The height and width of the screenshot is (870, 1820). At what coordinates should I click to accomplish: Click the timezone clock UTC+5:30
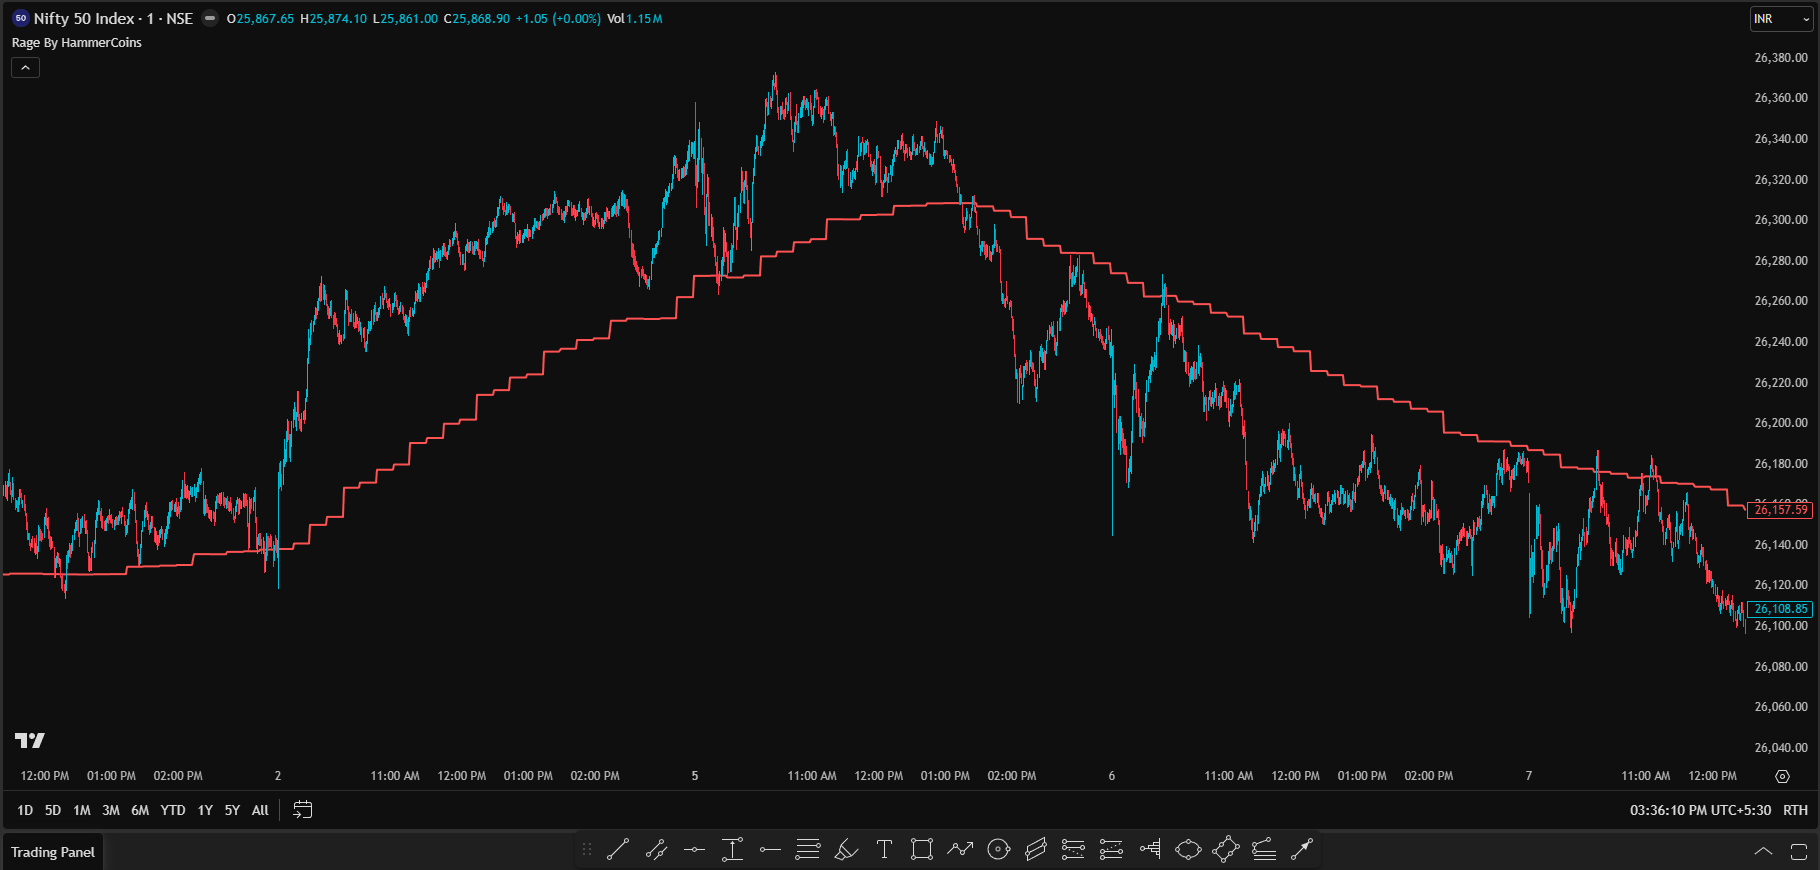coord(1699,810)
